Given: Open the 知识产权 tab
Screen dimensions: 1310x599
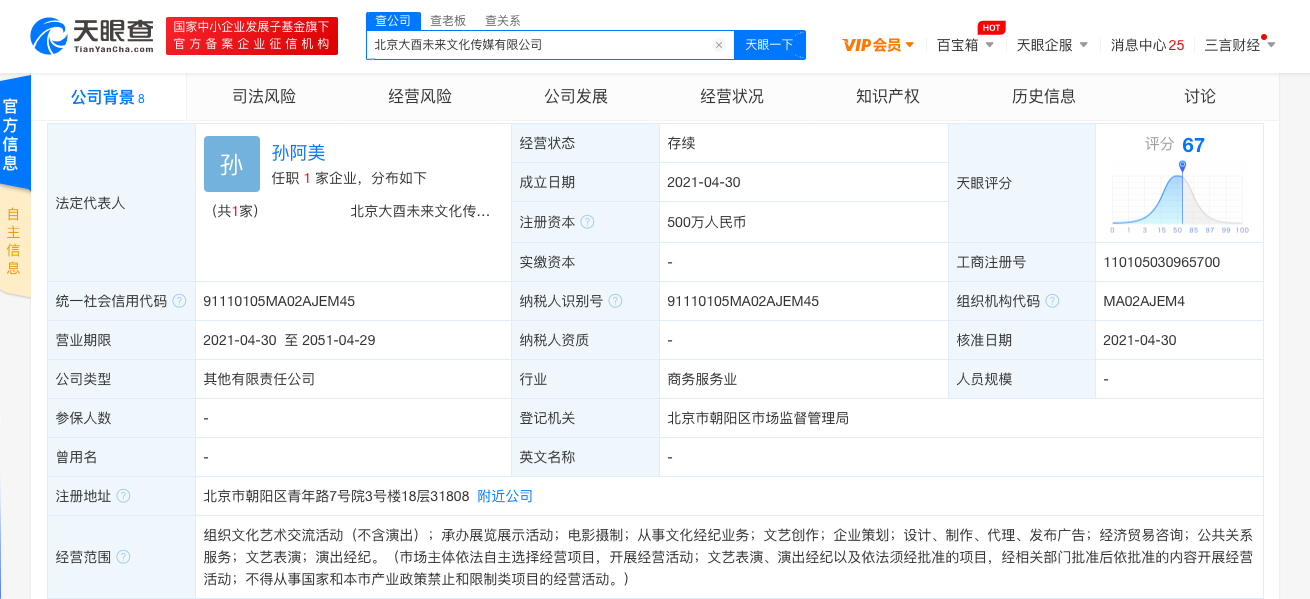Looking at the screenshot, I should coord(888,97).
